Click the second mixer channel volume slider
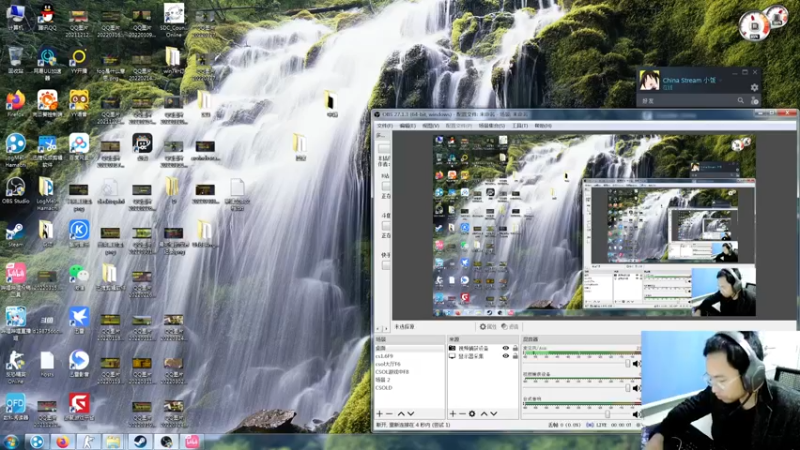Viewport: 800px width, 450px height. [x=577, y=388]
